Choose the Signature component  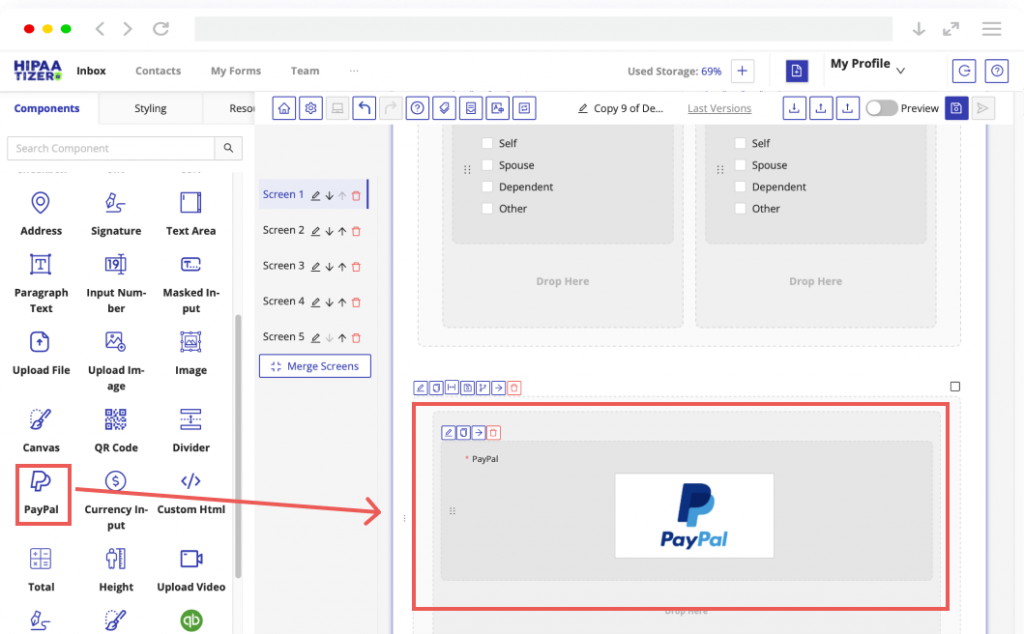tap(115, 204)
